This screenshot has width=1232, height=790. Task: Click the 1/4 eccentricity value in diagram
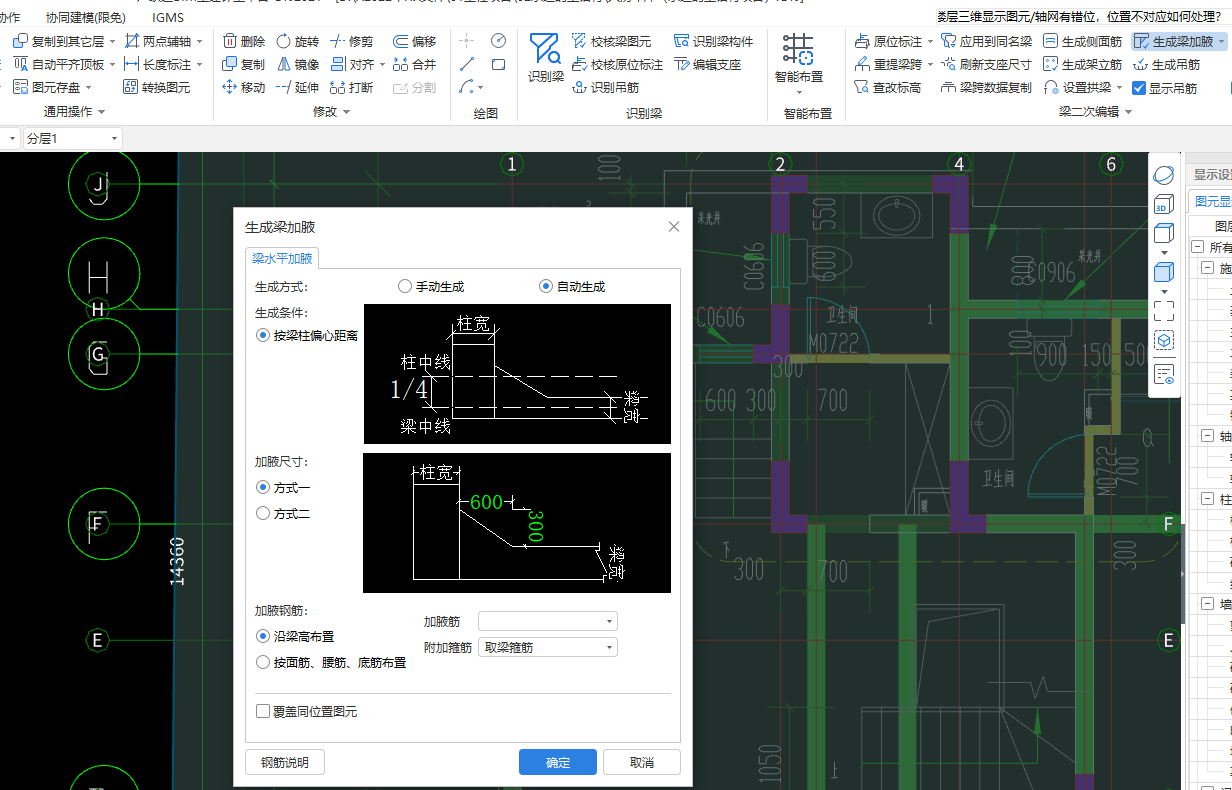point(408,389)
